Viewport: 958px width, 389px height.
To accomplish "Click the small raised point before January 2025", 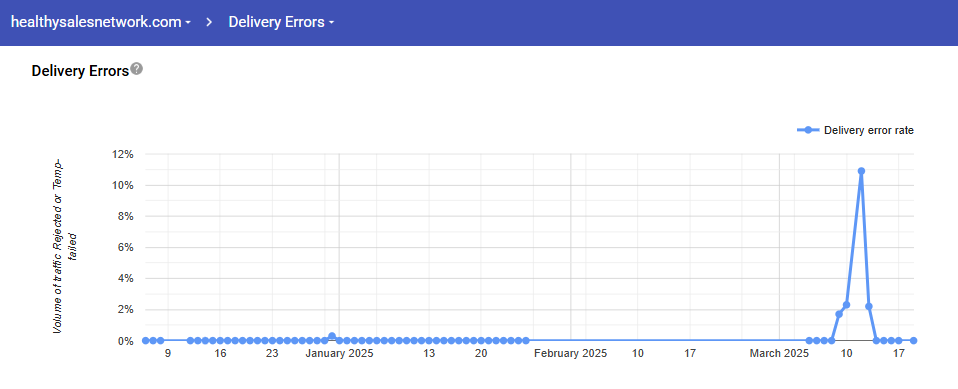I will [332, 336].
